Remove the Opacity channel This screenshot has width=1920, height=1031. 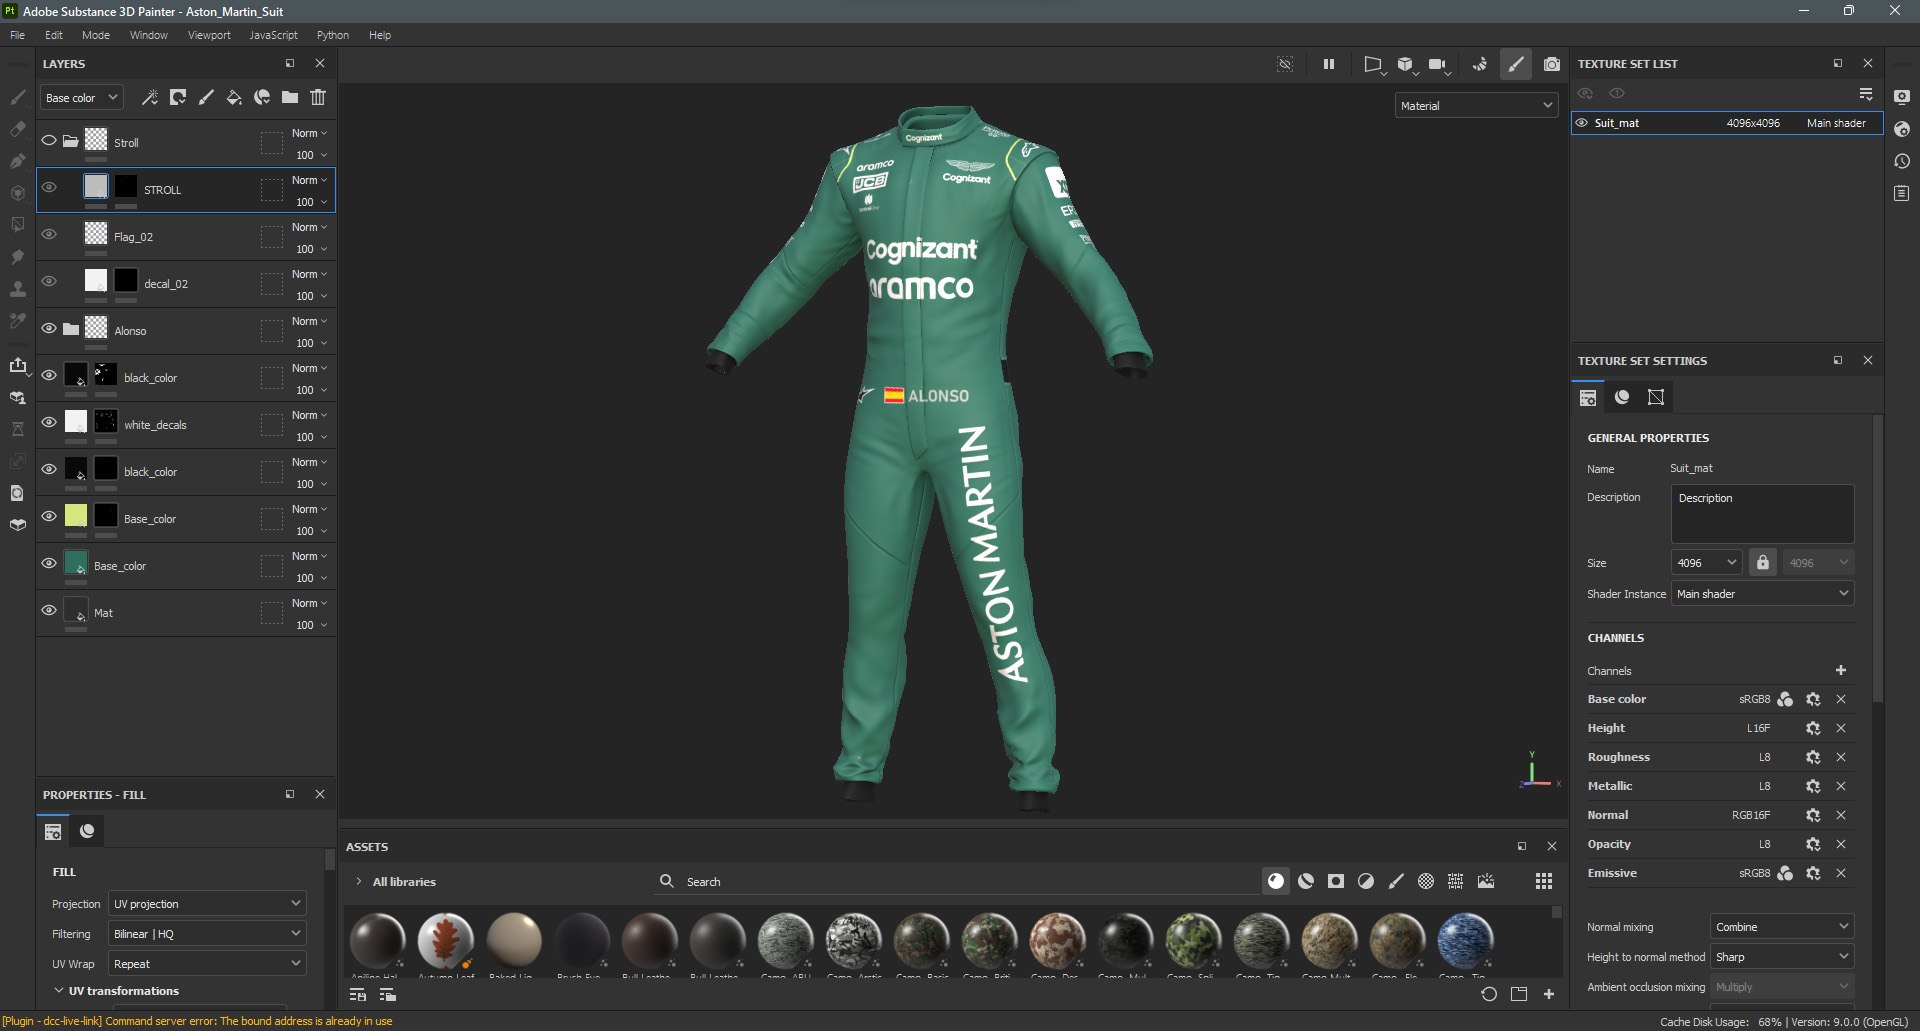(1841, 844)
